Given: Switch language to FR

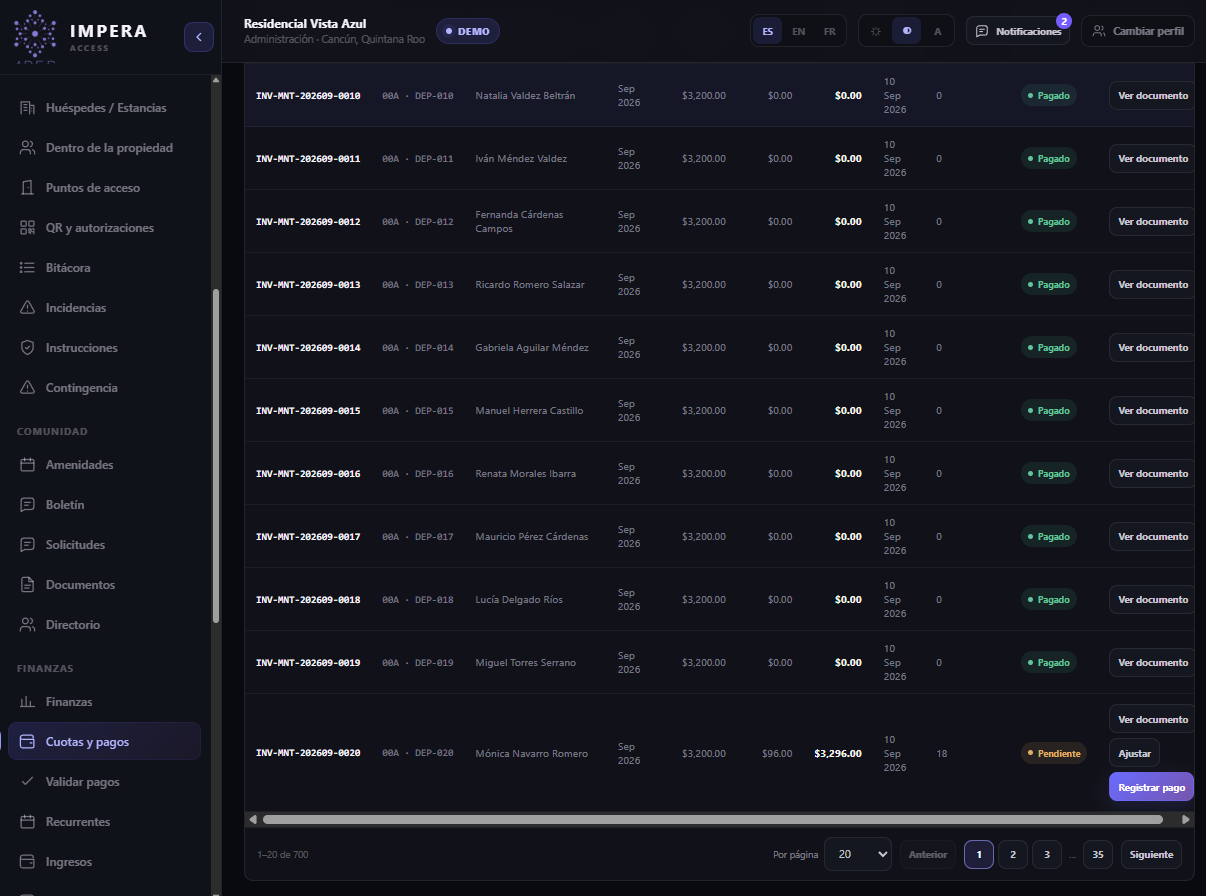Looking at the screenshot, I should coord(830,31).
